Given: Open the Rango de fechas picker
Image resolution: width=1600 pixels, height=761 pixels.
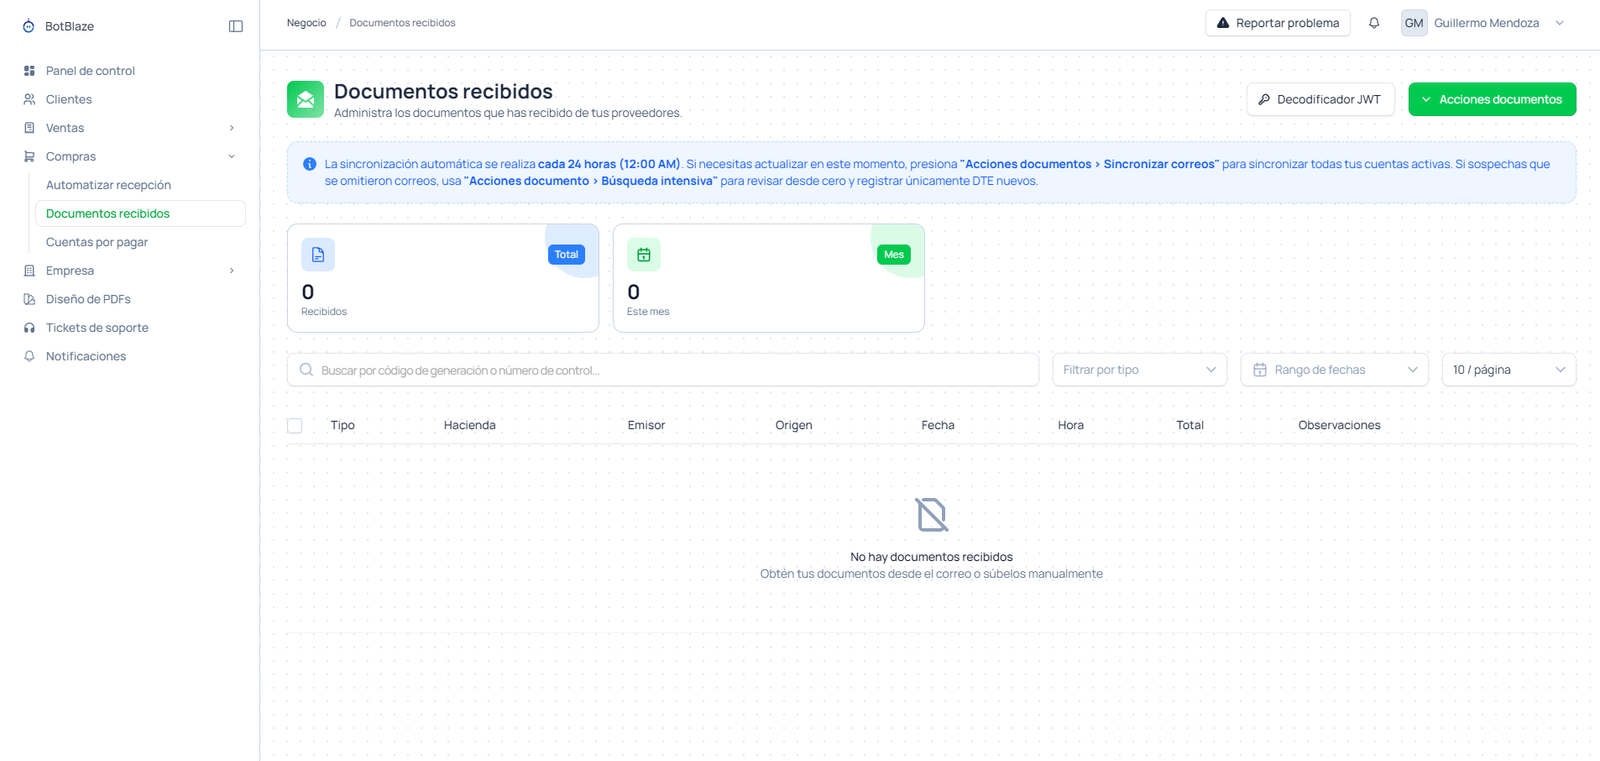Looking at the screenshot, I should pos(1334,370).
